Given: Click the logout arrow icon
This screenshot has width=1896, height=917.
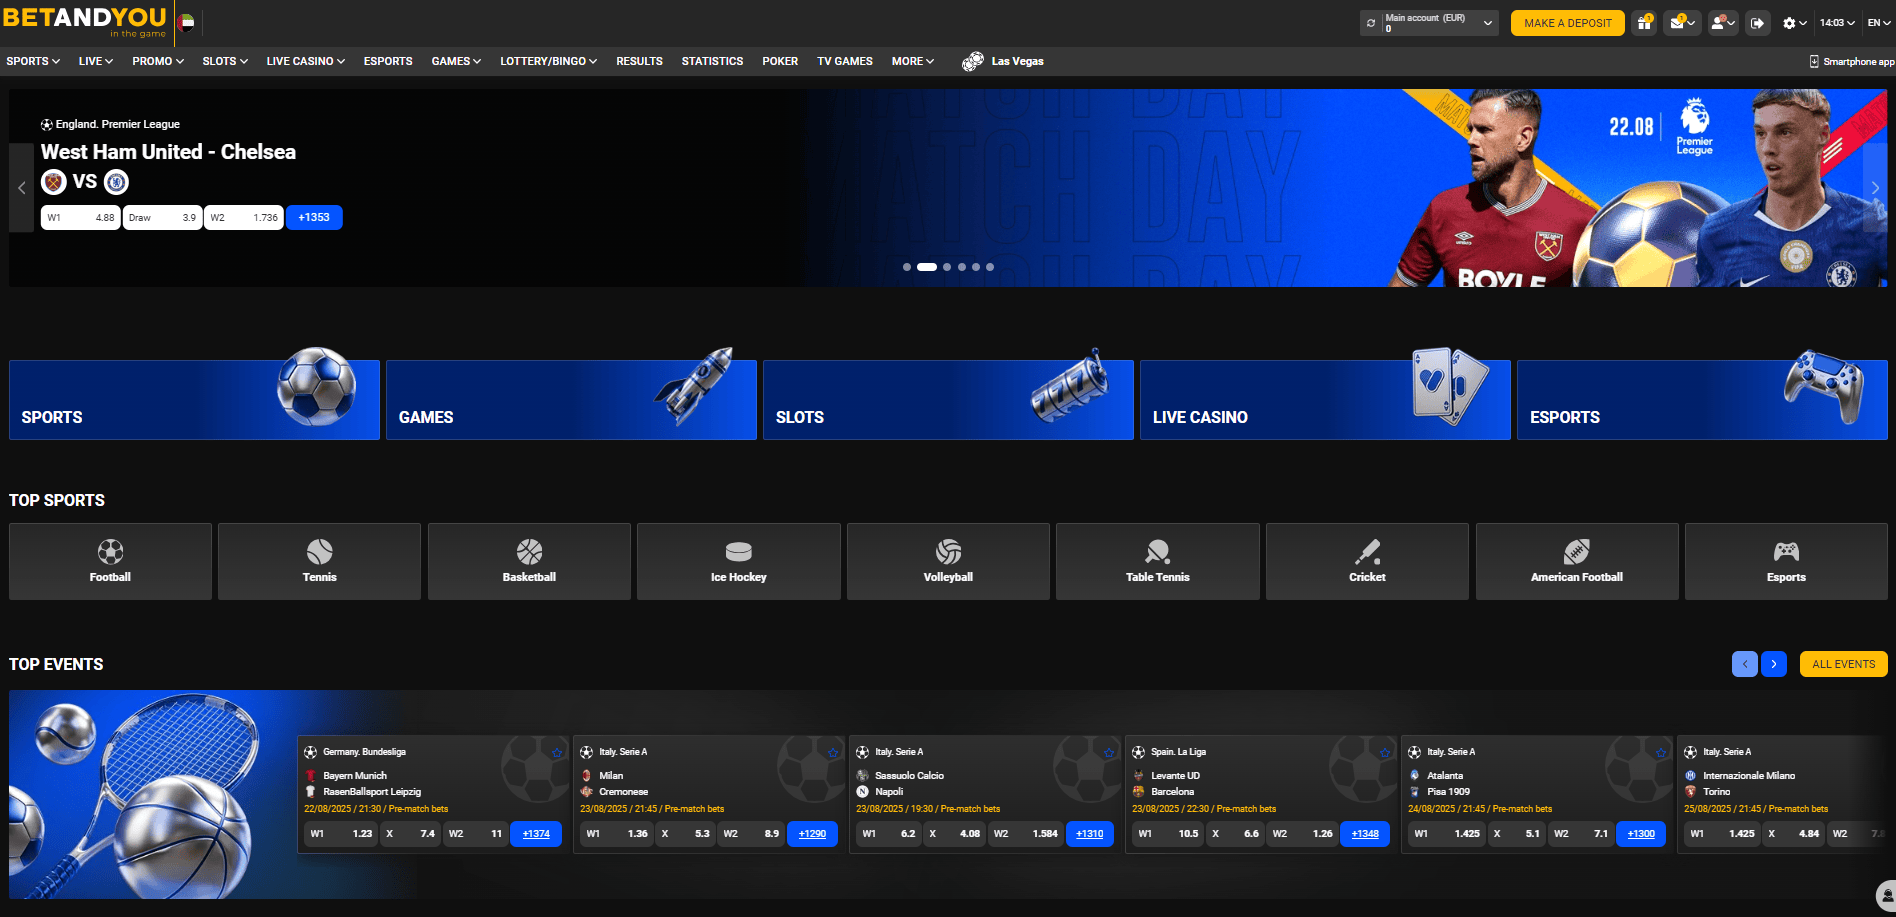Looking at the screenshot, I should [1757, 23].
